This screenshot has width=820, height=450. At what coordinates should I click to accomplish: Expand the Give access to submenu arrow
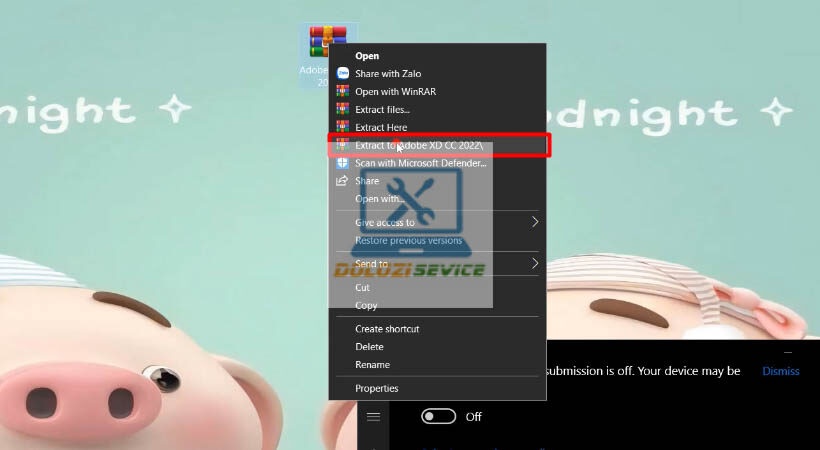point(534,222)
